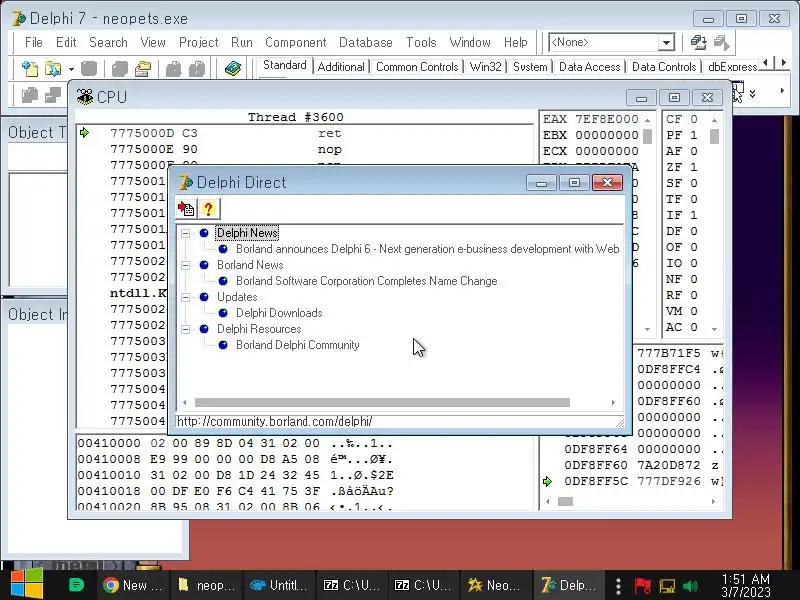This screenshot has width=800, height=600.
Task: Open the Delphi Downloads link
Action: tap(279, 313)
